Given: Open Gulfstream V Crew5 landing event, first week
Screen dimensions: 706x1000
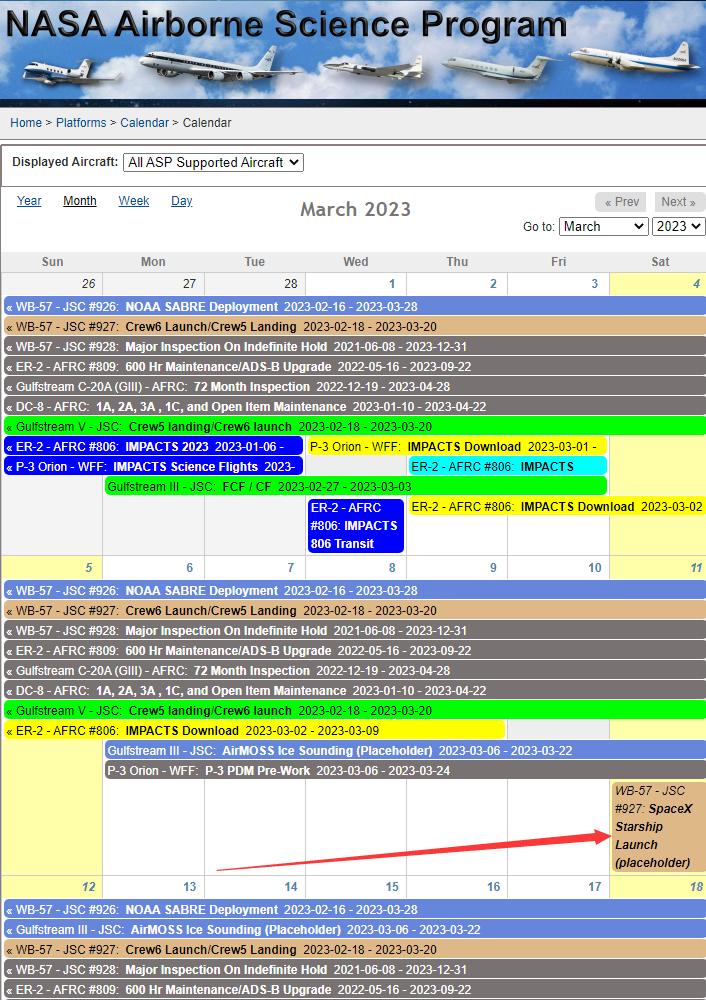Looking at the screenshot, I should pyautogui.click(x=355, y=427).
